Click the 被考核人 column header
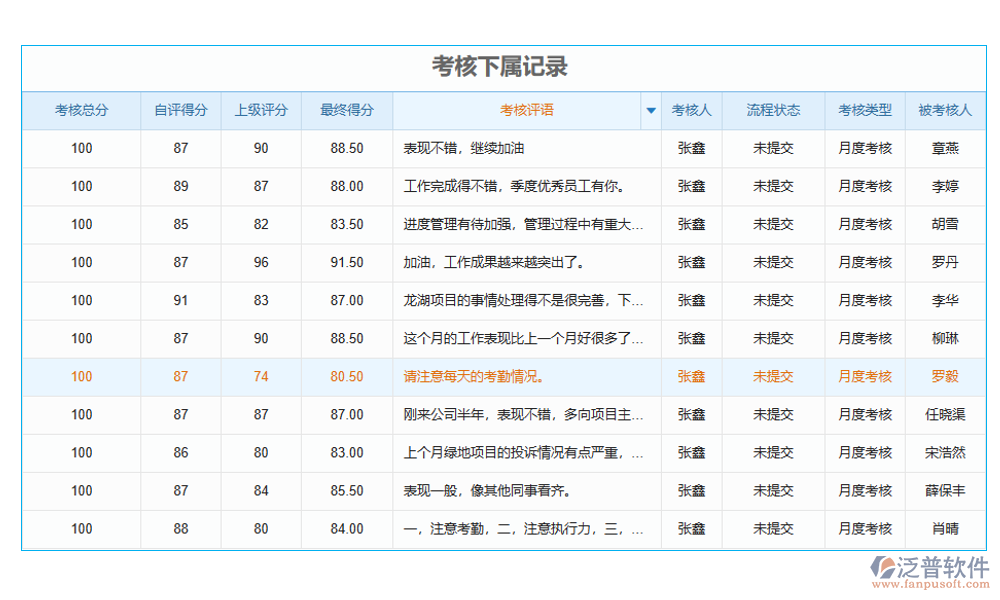Screen dimensions: 1000x600 [x=945, y=110]
